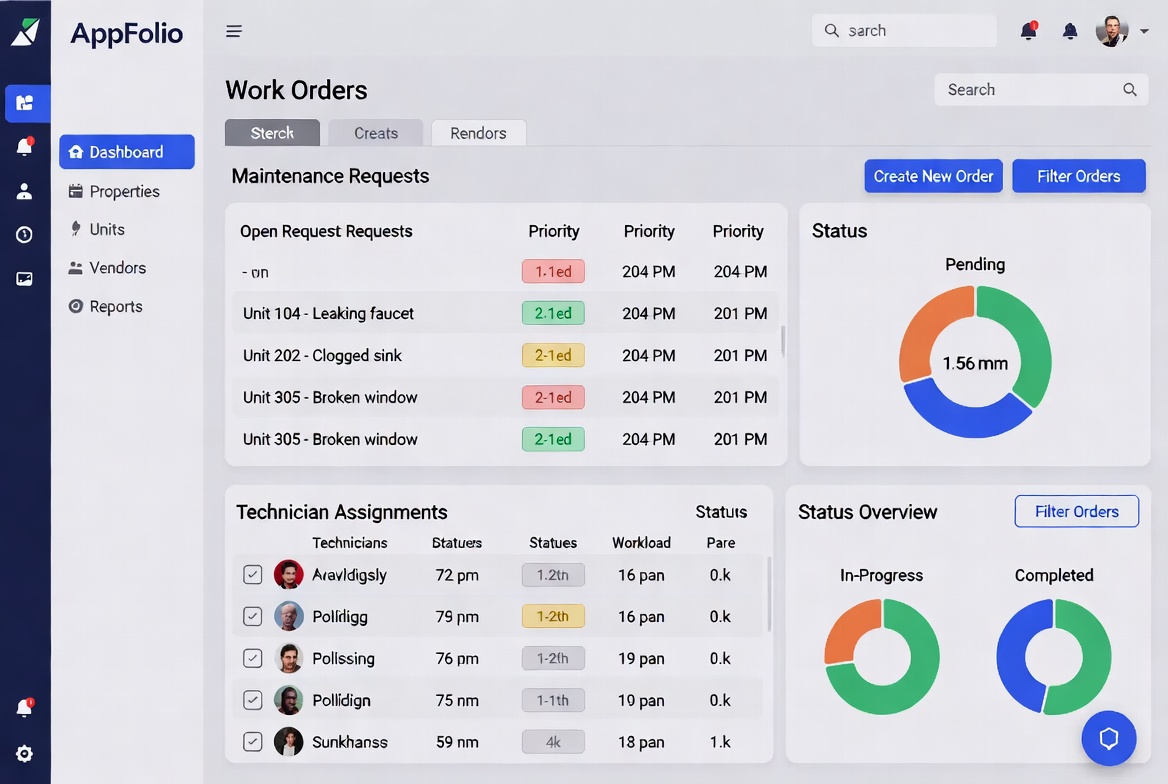The height and width of the screenshot is (784, 1168).
Task: Click the AppFolio logo icon
Action: click(x=25, y=32)
